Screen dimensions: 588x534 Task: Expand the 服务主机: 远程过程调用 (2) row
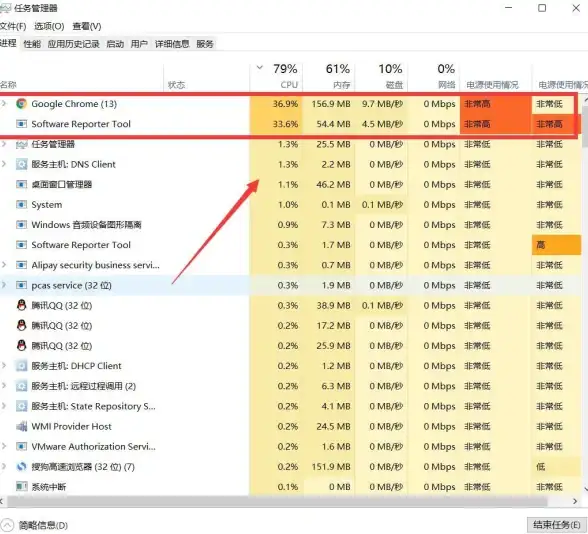(4, 386)
